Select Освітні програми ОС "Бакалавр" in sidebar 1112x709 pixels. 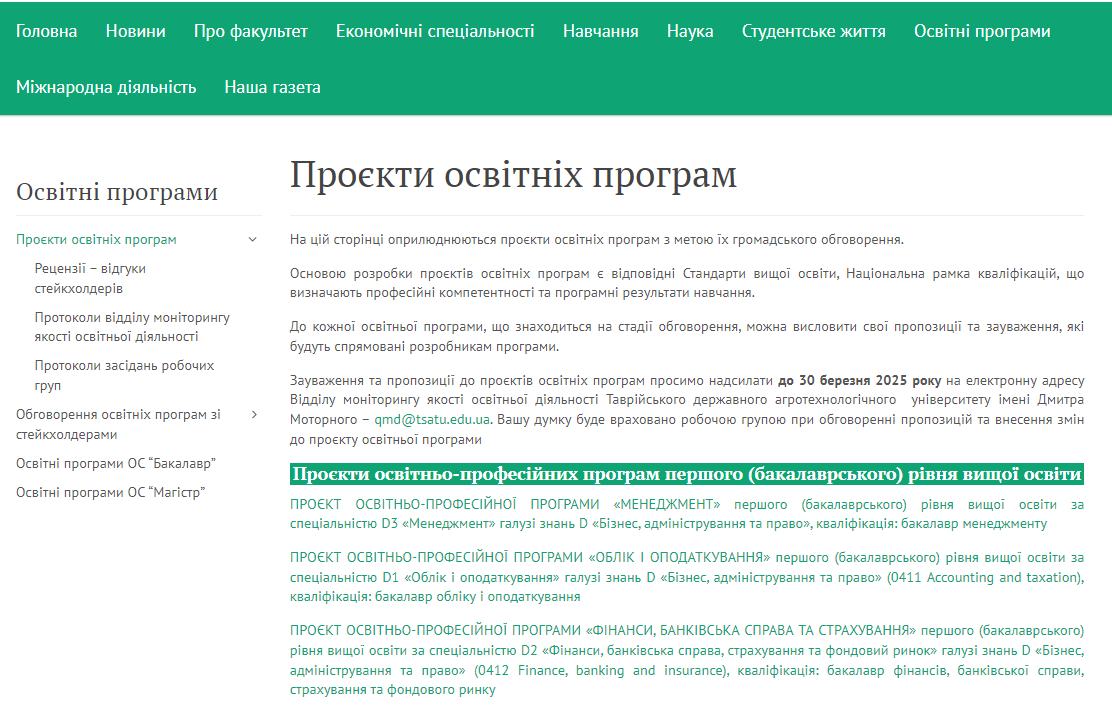pyautogui.click(x=116, y=463)
